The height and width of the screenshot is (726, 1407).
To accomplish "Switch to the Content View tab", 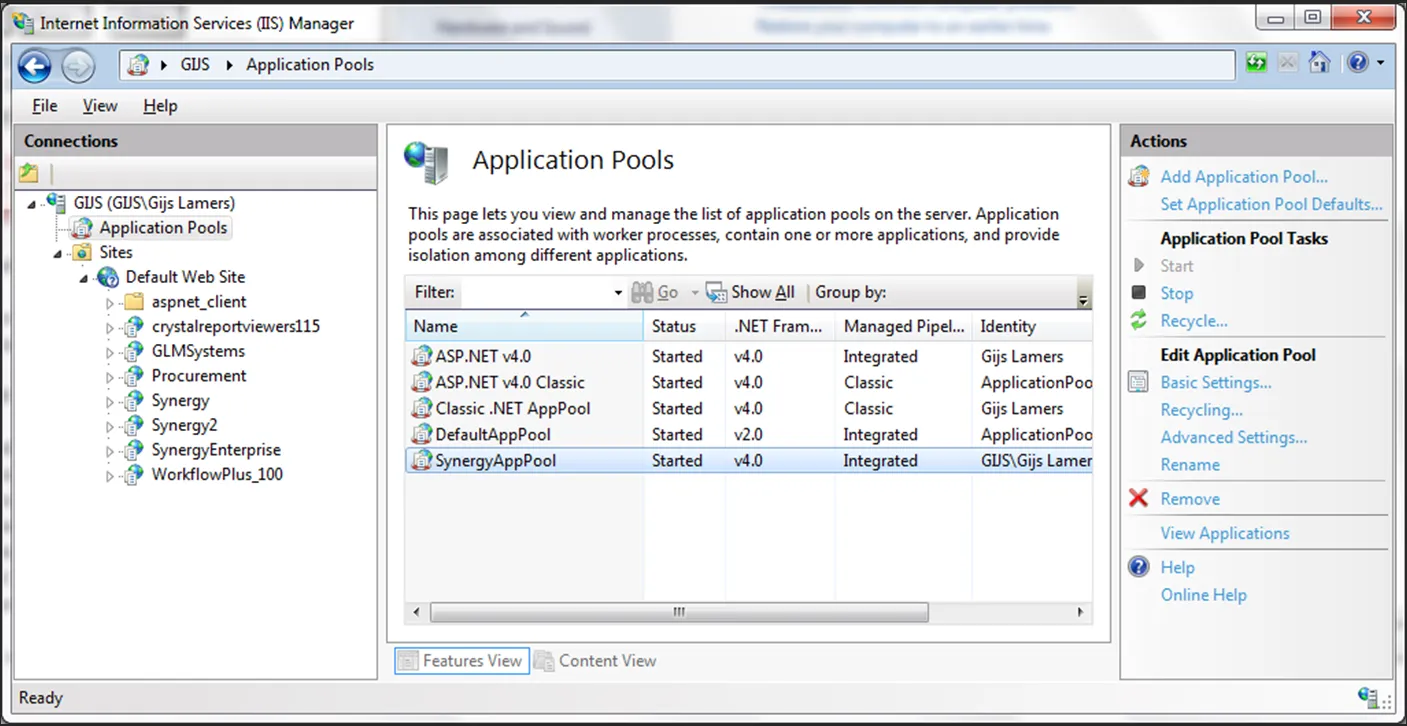I will [x=596, y=661].
